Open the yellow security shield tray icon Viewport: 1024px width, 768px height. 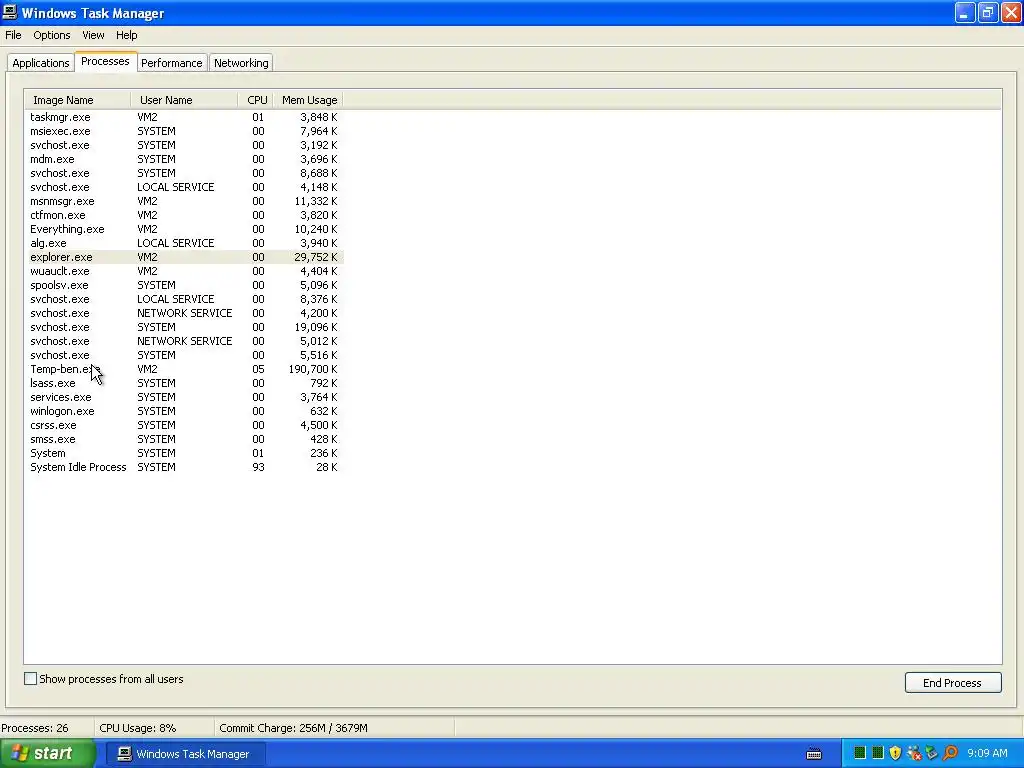coord(895,753)
